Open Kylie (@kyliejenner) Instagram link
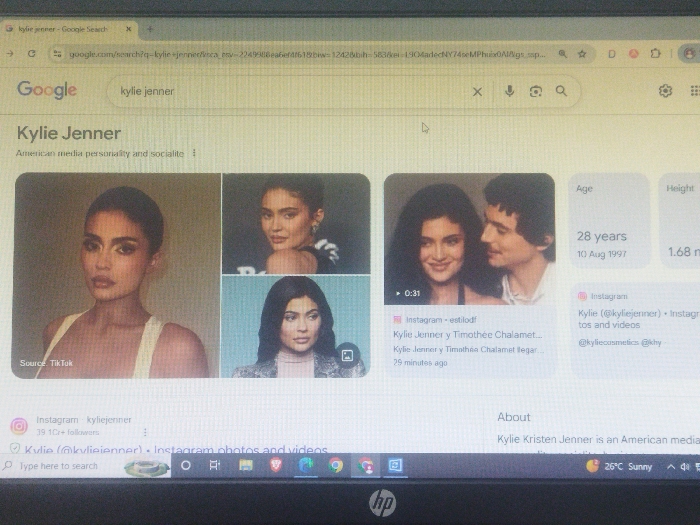The width and height of the screenshot is (700, 525). [176, 449]
